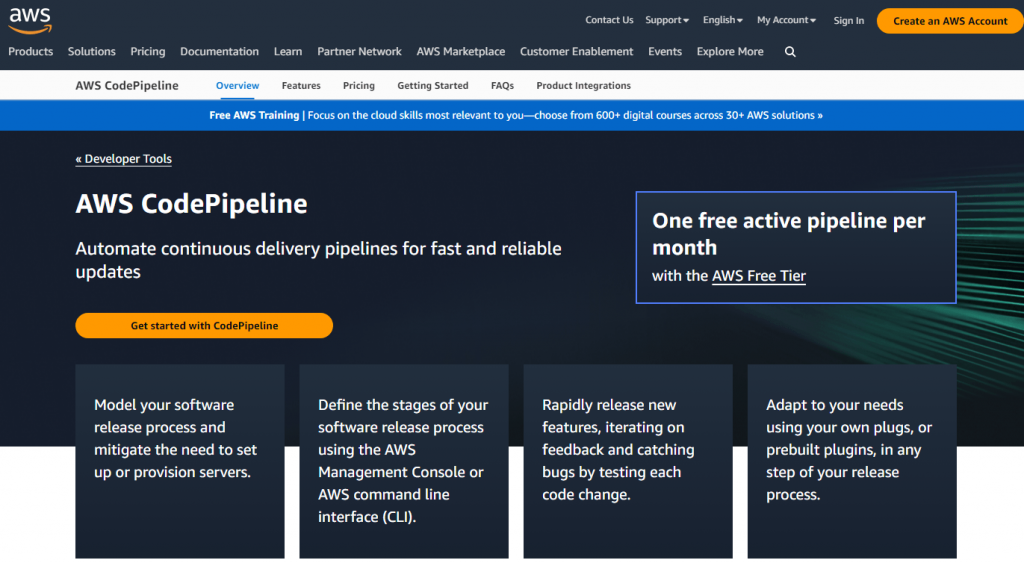
Task: Expand the My Account dropdown
Action: tap(786, 20)
